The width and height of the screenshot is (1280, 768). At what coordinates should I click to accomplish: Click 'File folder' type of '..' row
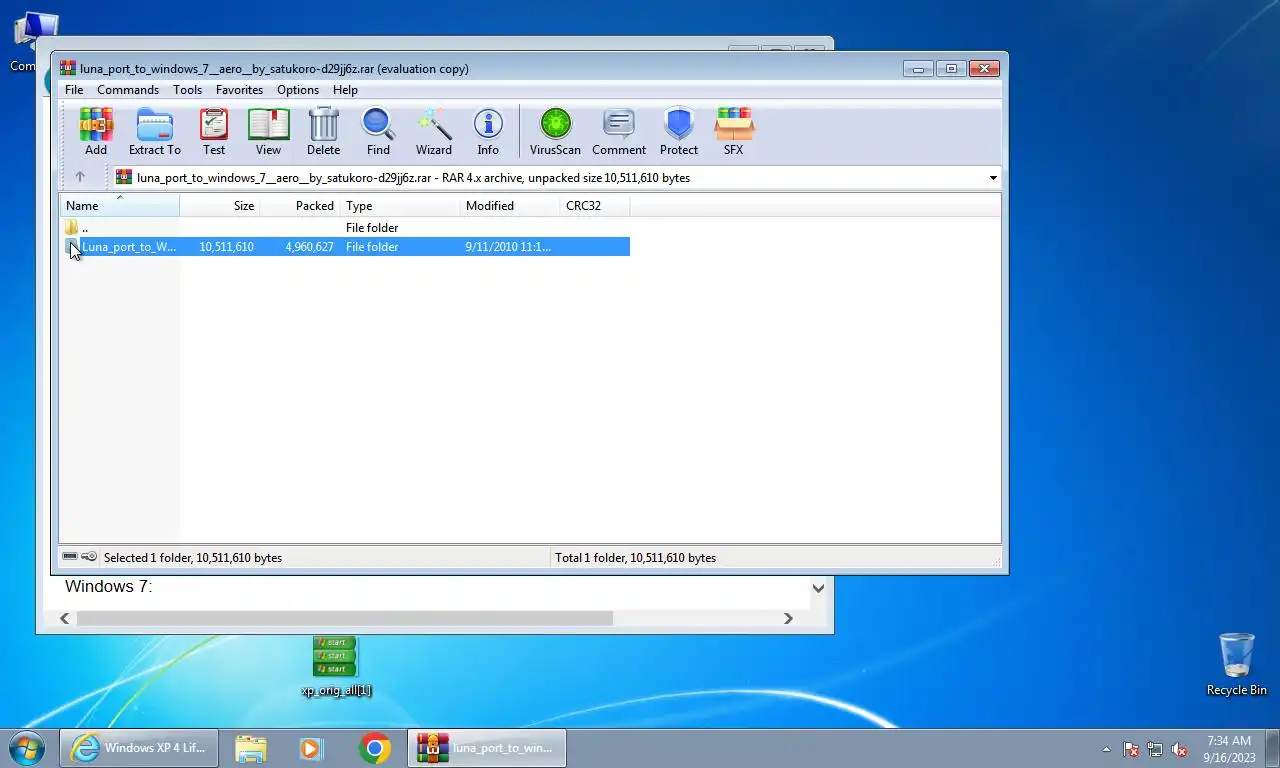point(372,228)
